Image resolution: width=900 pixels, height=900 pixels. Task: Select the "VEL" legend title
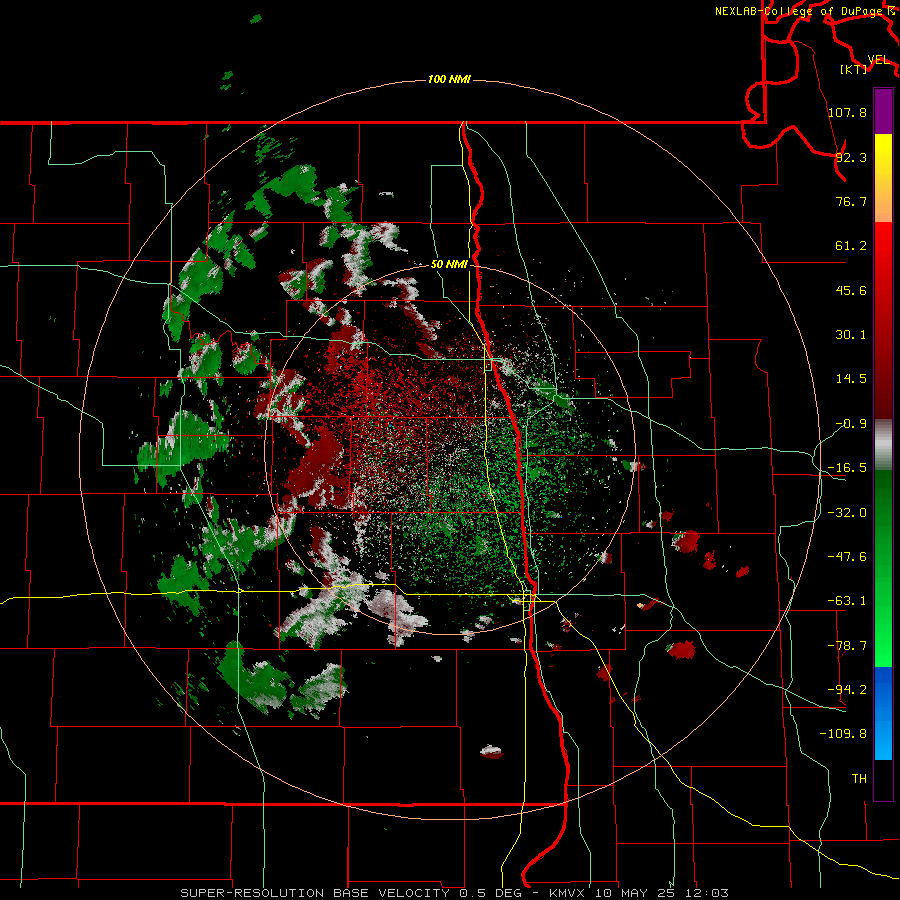[x=878, y=60]
